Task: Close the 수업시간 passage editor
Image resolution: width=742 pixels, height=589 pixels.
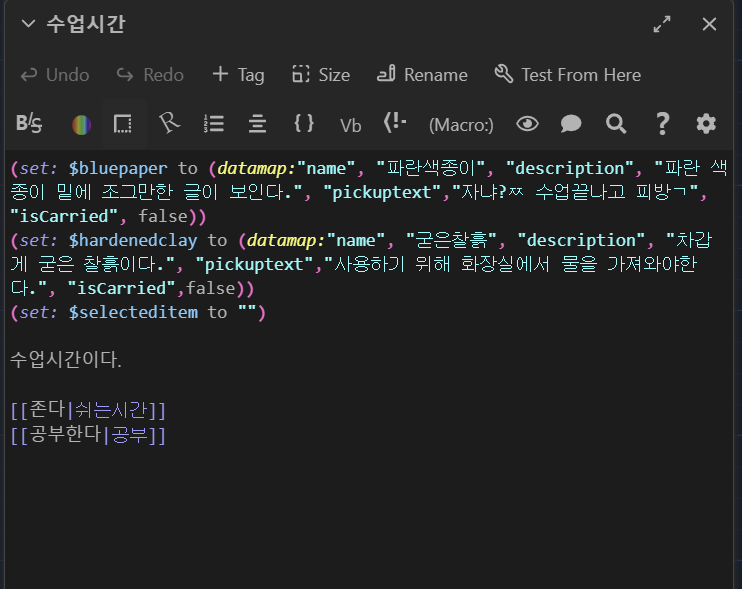Action: 709,24
